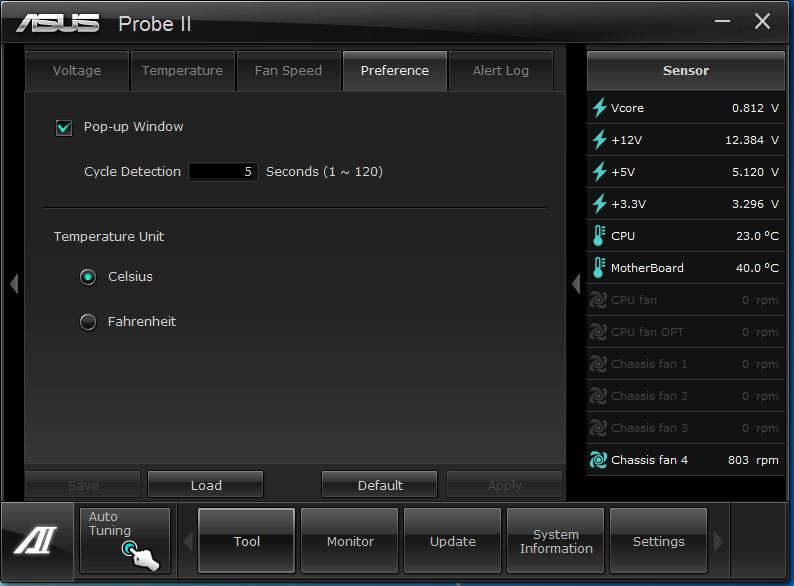
Task: Open System Information
Action: [556, 541]
